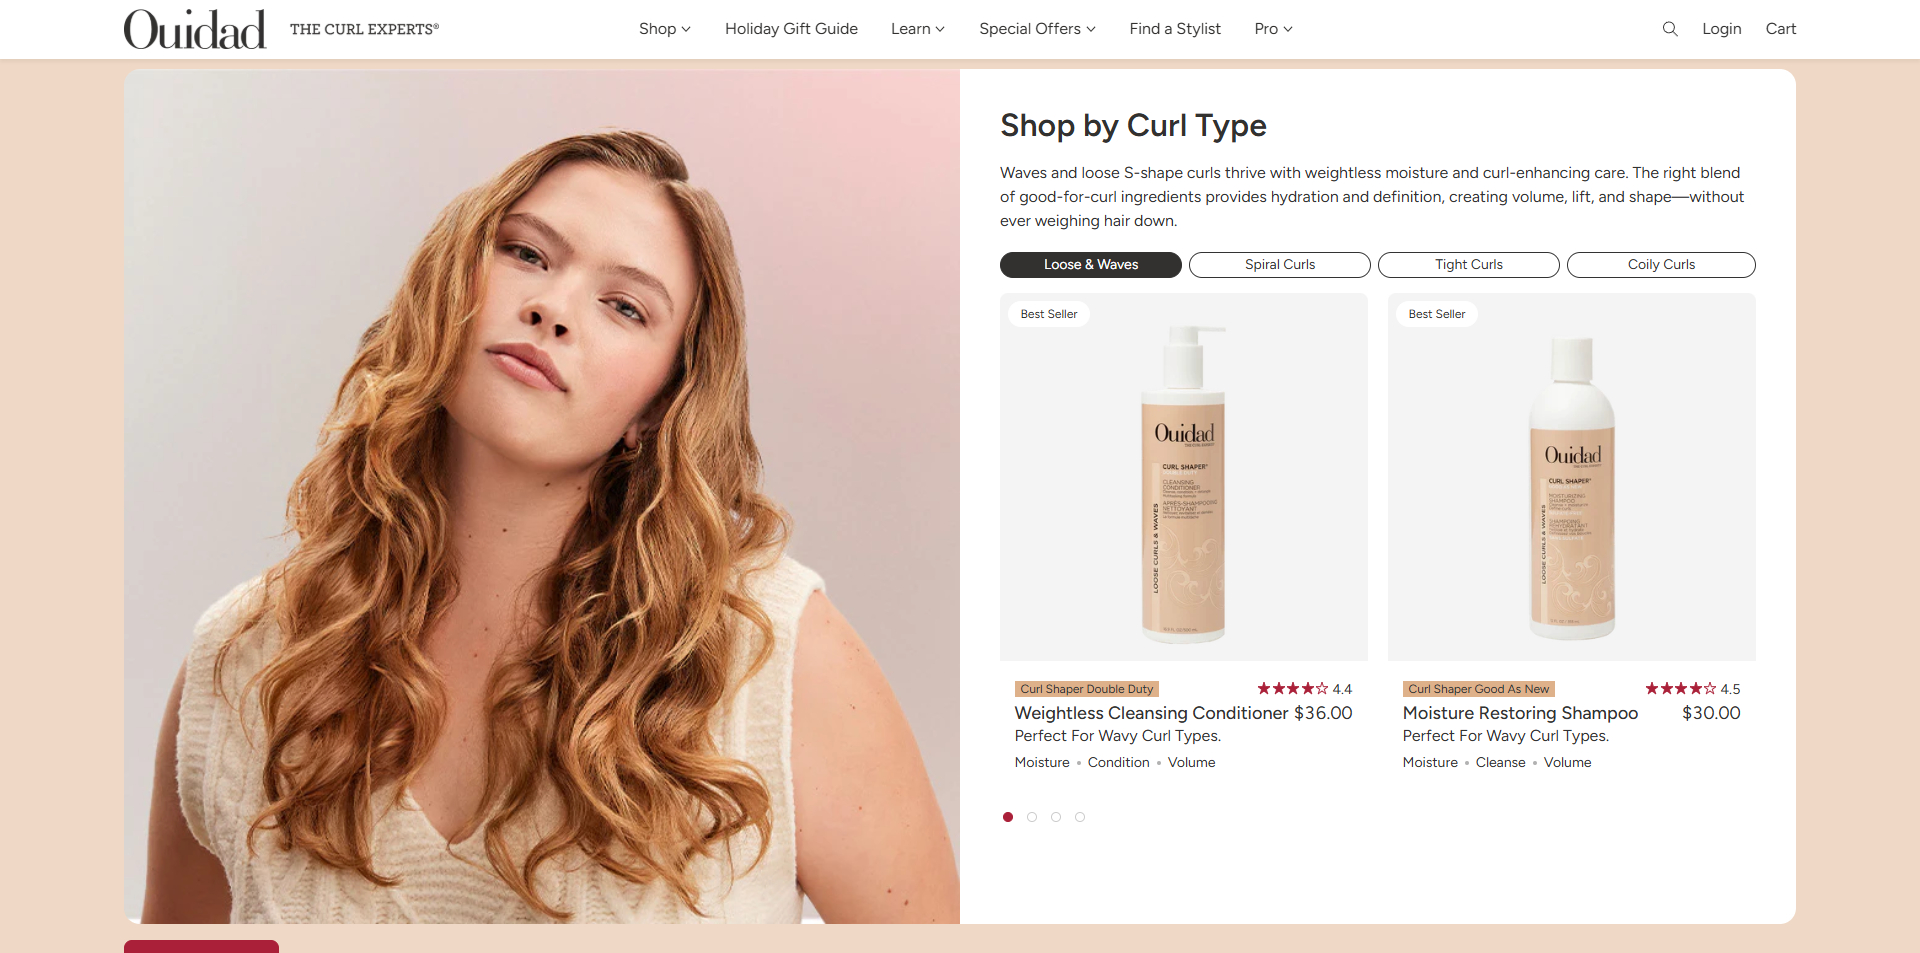This screenshot has width=1920, height=953.
Task: Expand the Pro dropdown menu
Action: point(1273,29)
